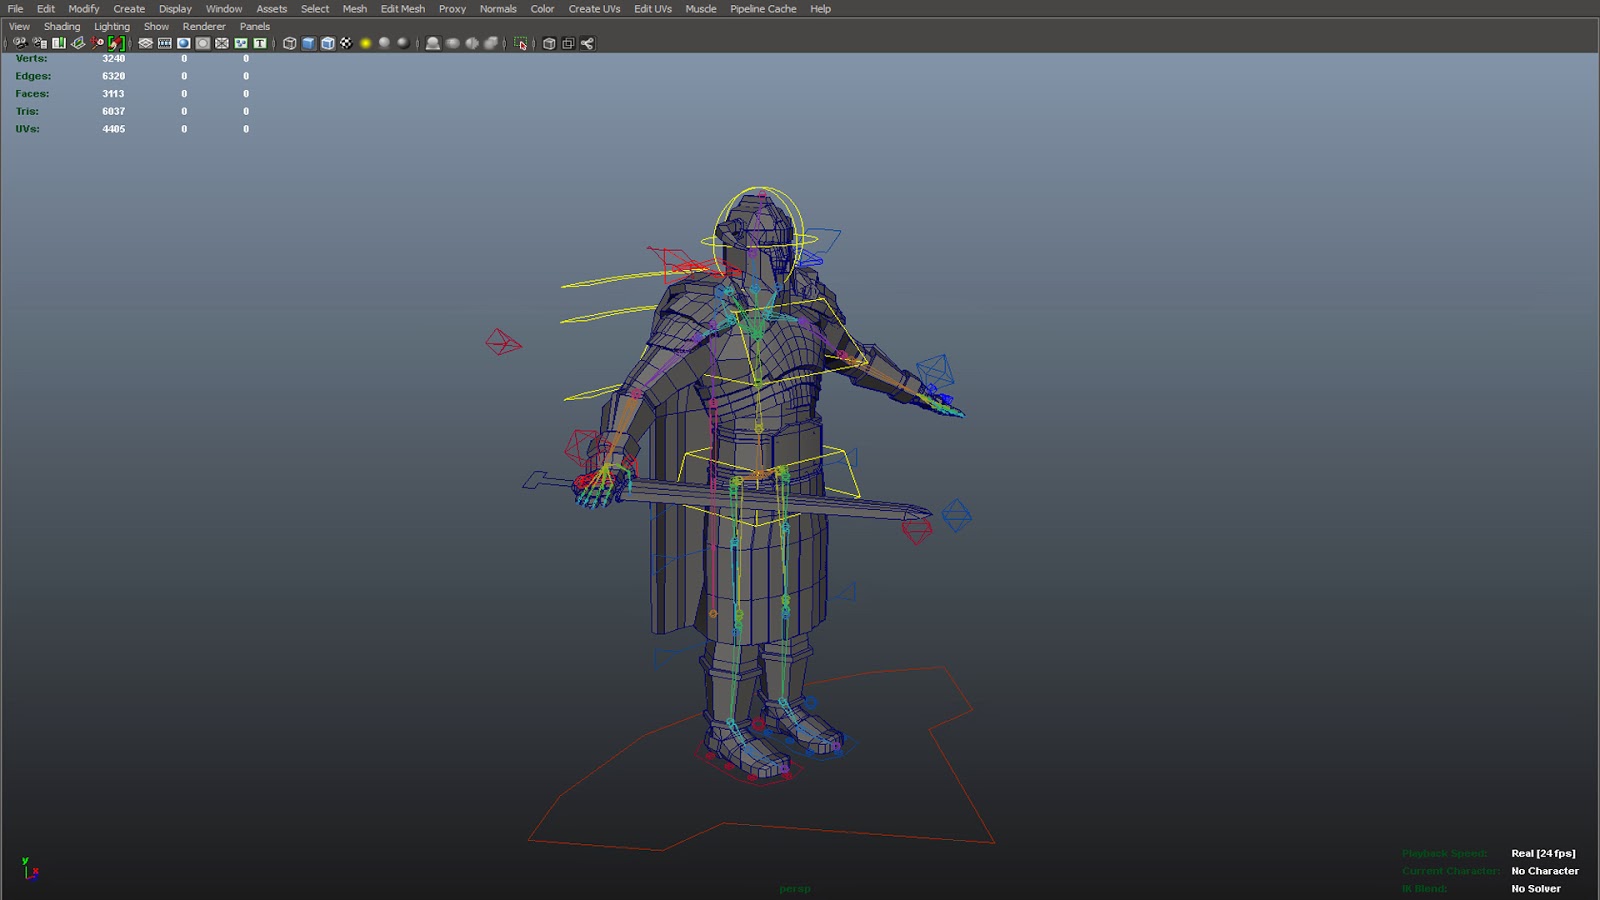This screenshot has height=900, width=1600.
Task: Open the Create UVs menu
Action: tap(594, 9)
